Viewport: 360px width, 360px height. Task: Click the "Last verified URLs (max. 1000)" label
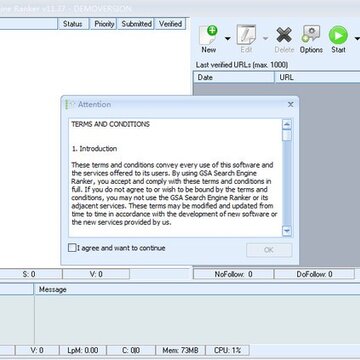(242, 65)
